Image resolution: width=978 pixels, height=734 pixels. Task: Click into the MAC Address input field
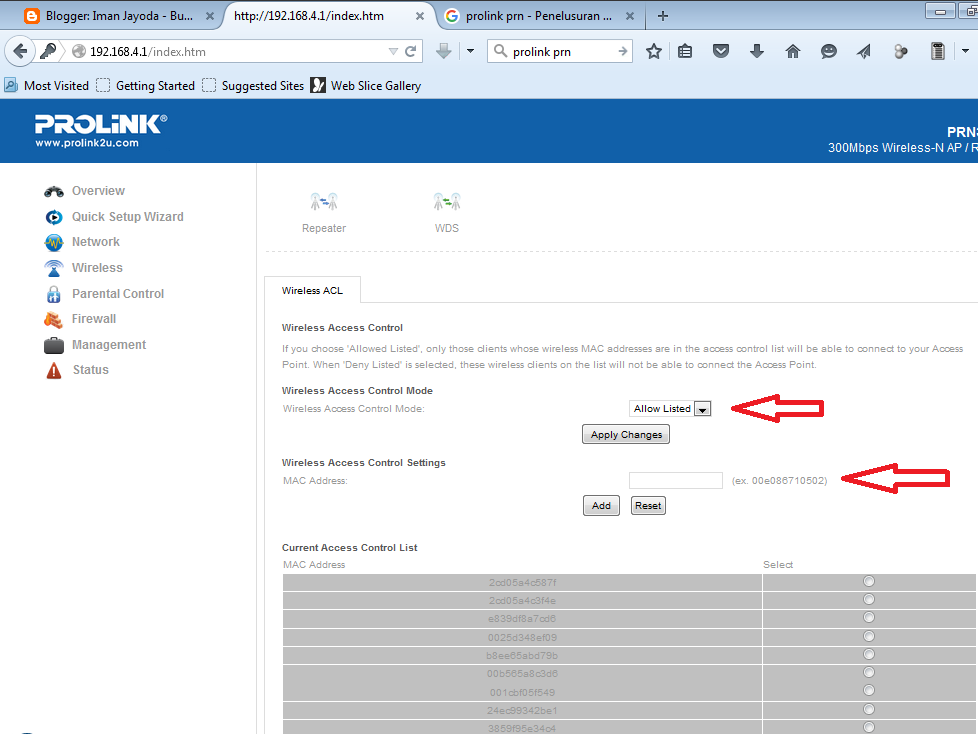pyautogui.click(x=675, y=480)
